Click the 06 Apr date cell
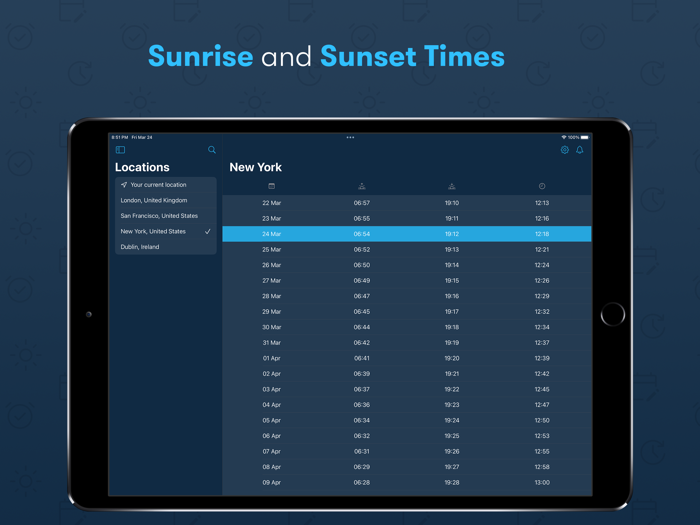The width and height of the screenshot is (700, 525). coord(271,436)
